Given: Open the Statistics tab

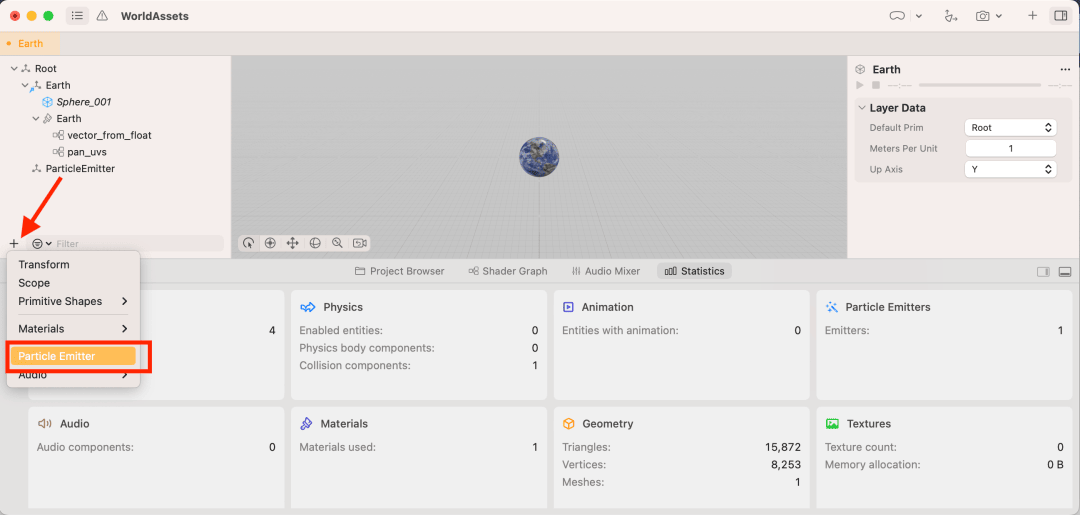Looking at the screenshot, I should click(694, 271).
